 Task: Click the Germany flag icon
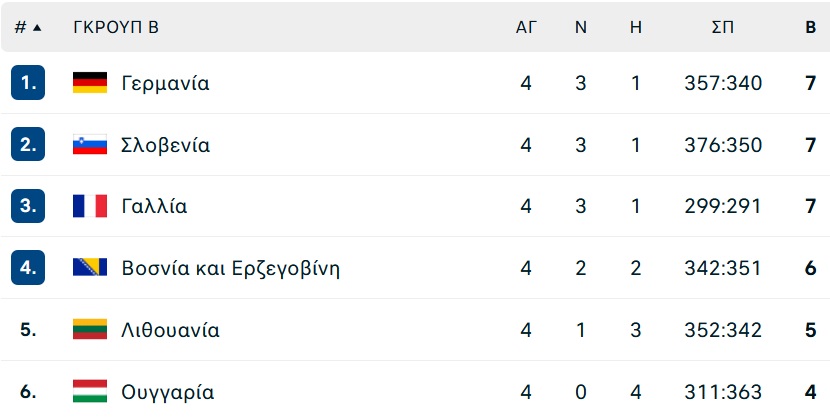(90, 83)
